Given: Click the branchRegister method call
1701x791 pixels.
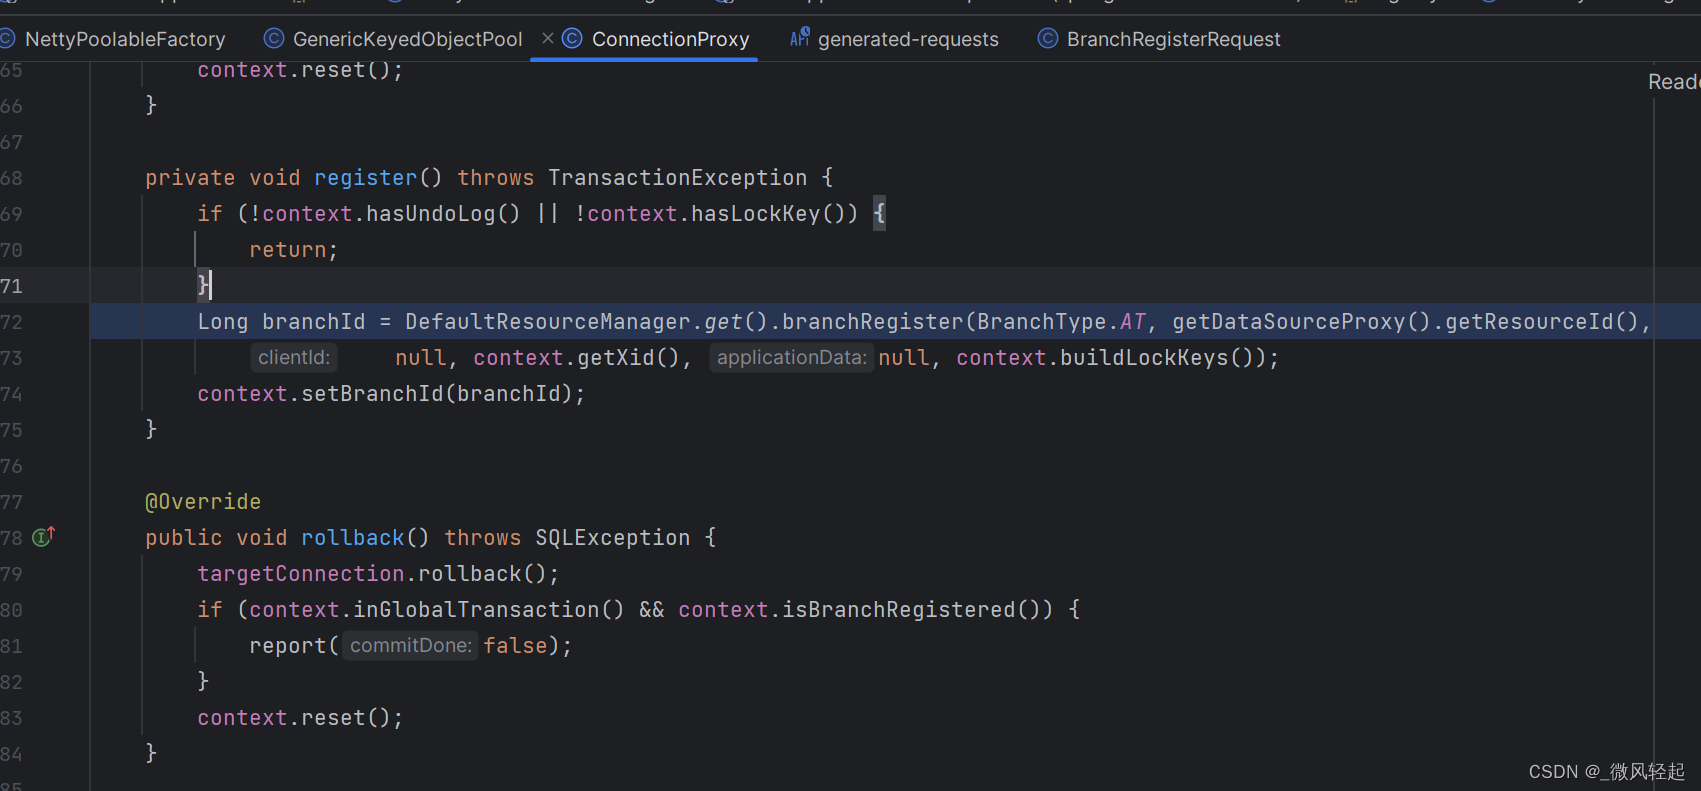Looking at the screenshot, I should [x=873, y=322].
